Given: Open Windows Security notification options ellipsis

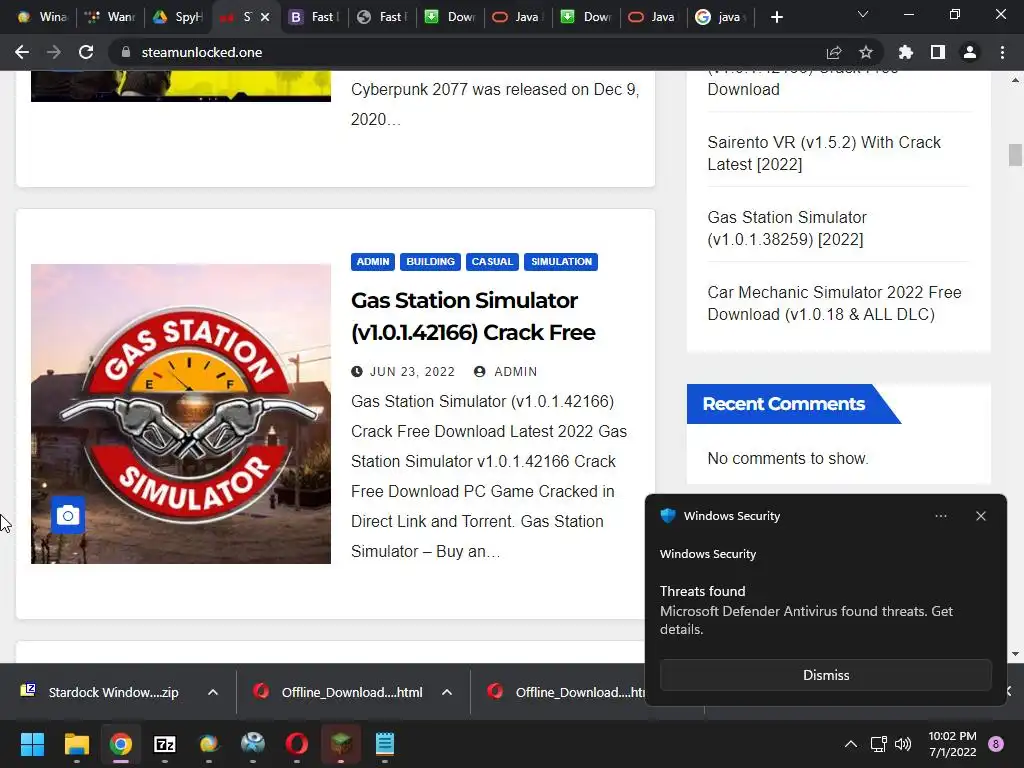Looking at the screenshot, I should click(x=941, y=516).
